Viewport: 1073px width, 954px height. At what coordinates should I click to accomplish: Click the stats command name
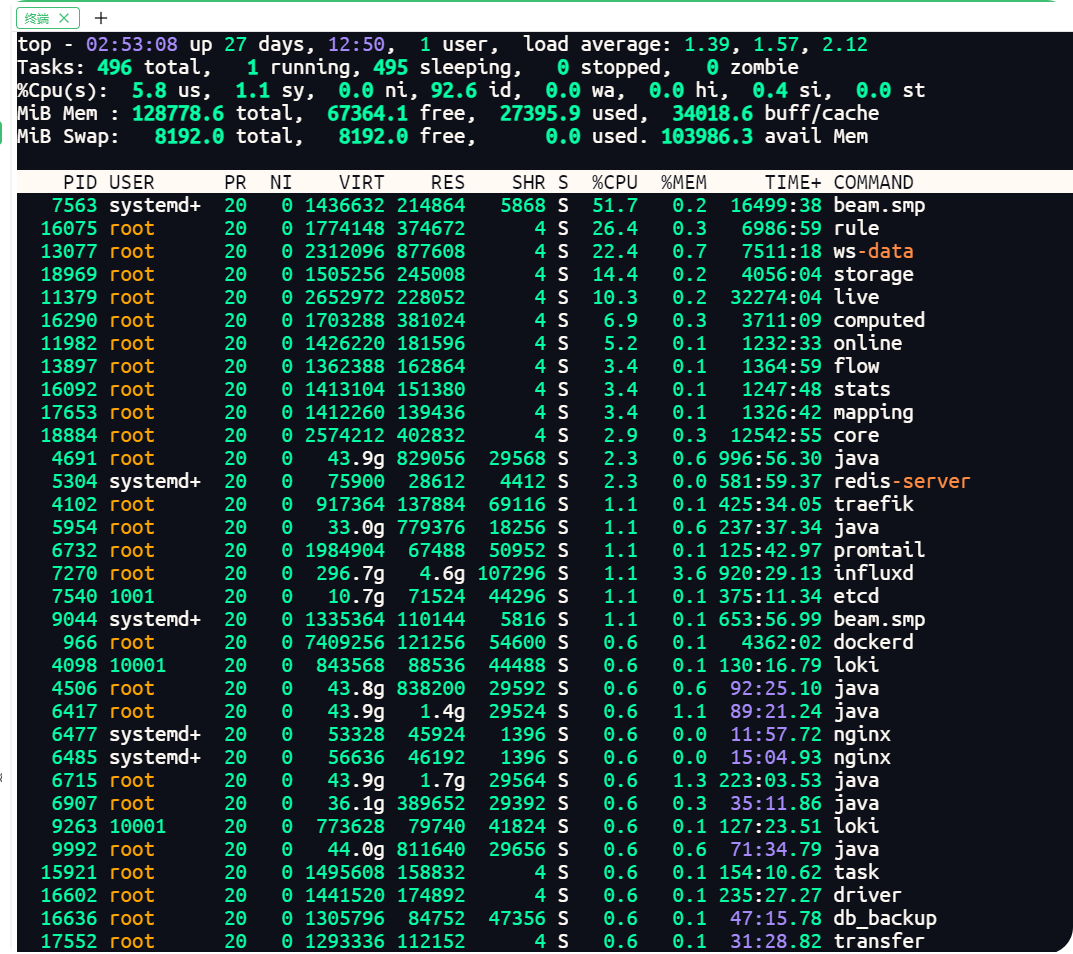point(862,389)
